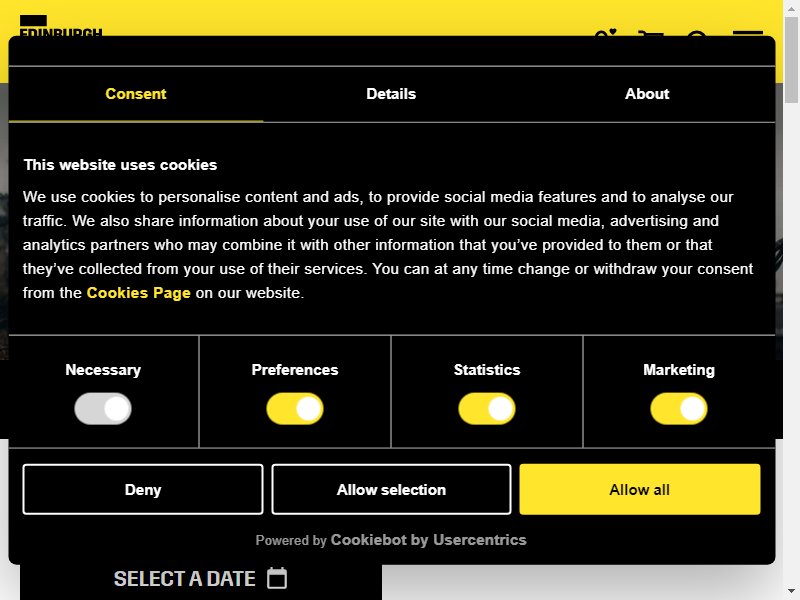Click the 'This website uses cookies' heading

pyautogui.click(x=120, y=165)
